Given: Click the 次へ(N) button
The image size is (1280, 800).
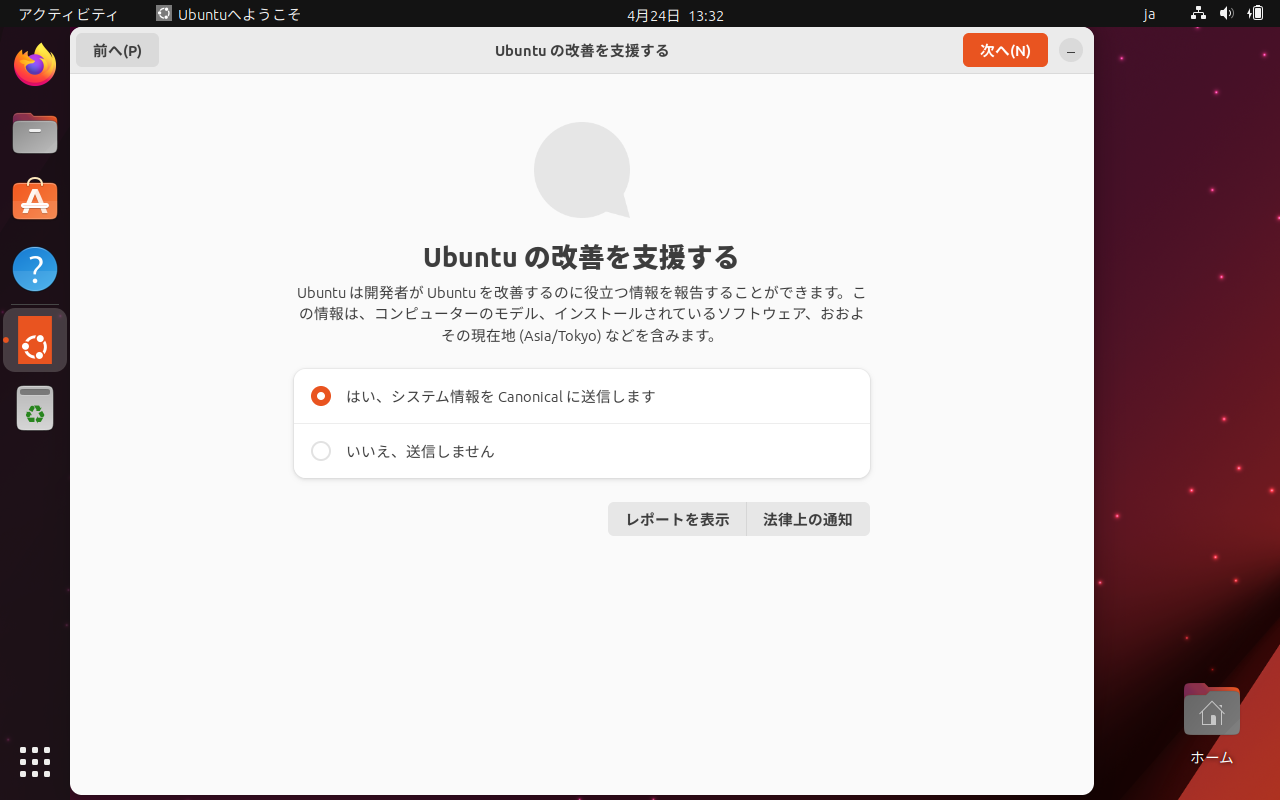Looking at the screenshot, I should point(1005,50).
